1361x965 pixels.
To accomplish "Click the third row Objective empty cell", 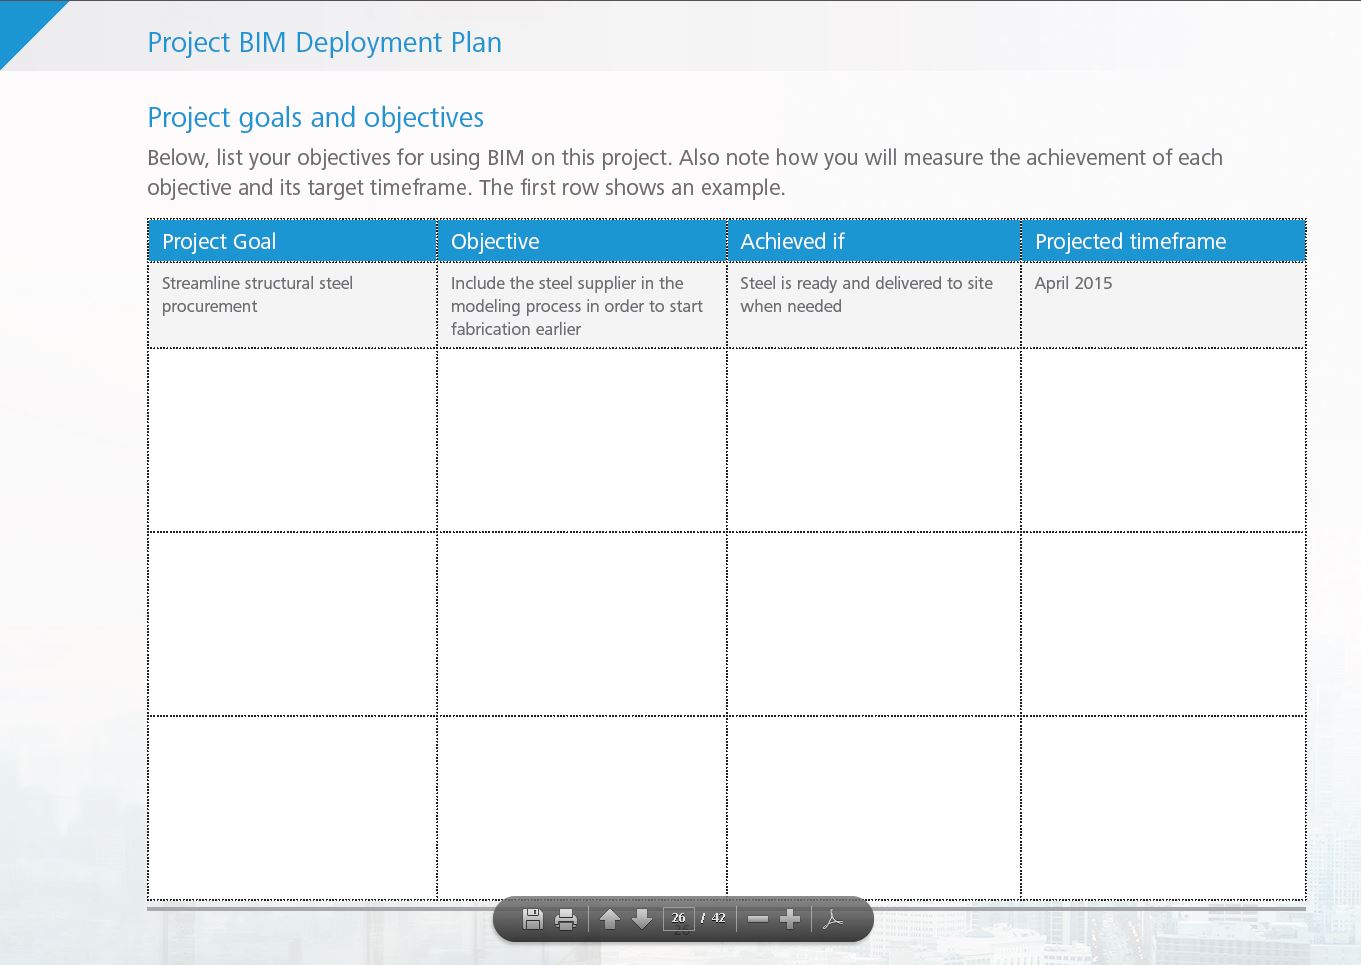I will click(x=582, y=624).
